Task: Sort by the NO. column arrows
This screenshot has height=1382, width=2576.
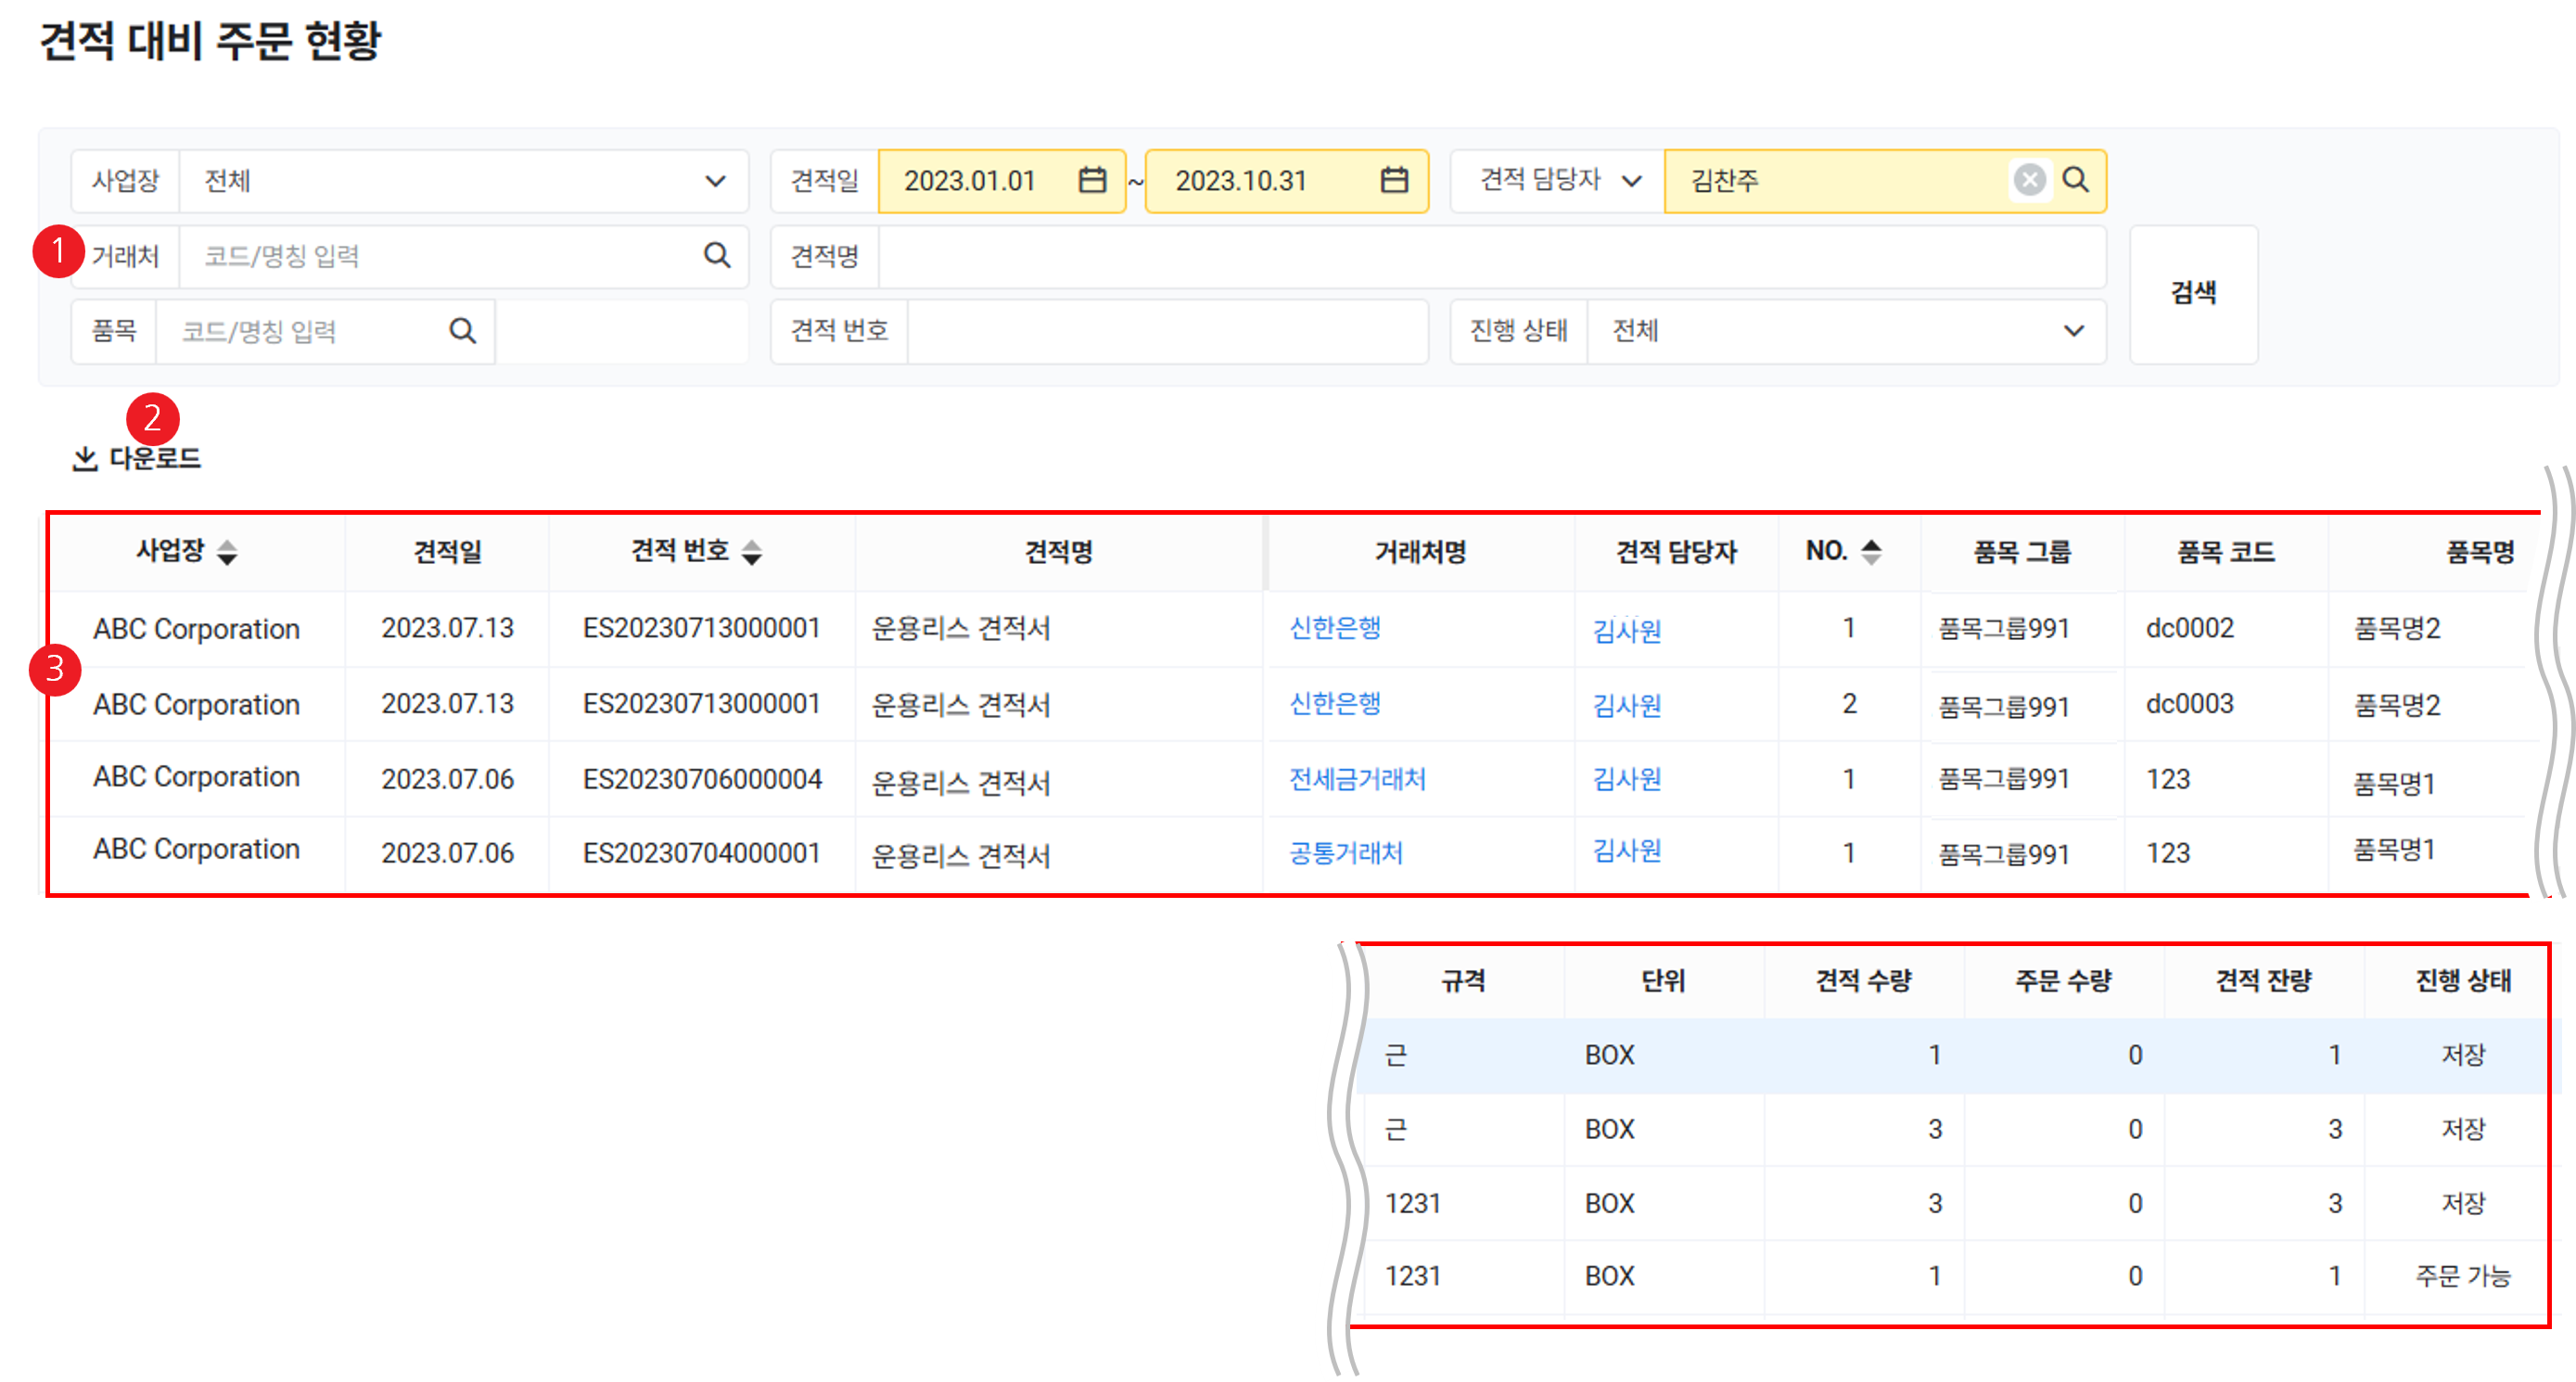Action: tap(1871, 551)
